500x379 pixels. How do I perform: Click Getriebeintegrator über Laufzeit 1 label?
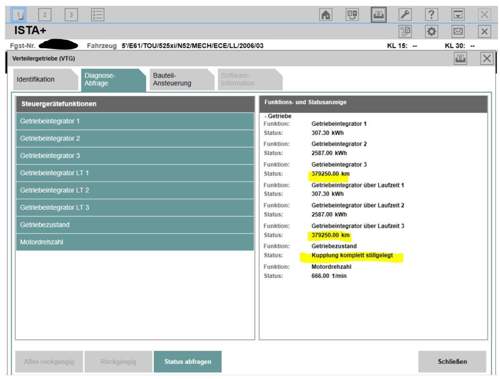pyautogui.click(x=358, y=185)
